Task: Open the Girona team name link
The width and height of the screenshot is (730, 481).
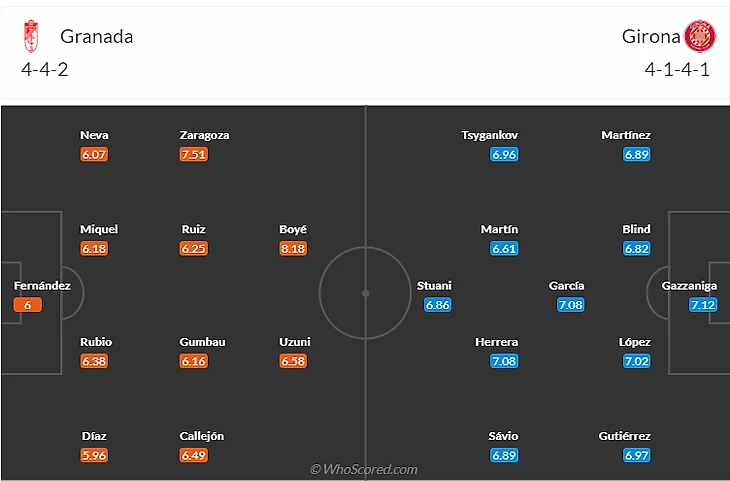Action: [651, 36]
